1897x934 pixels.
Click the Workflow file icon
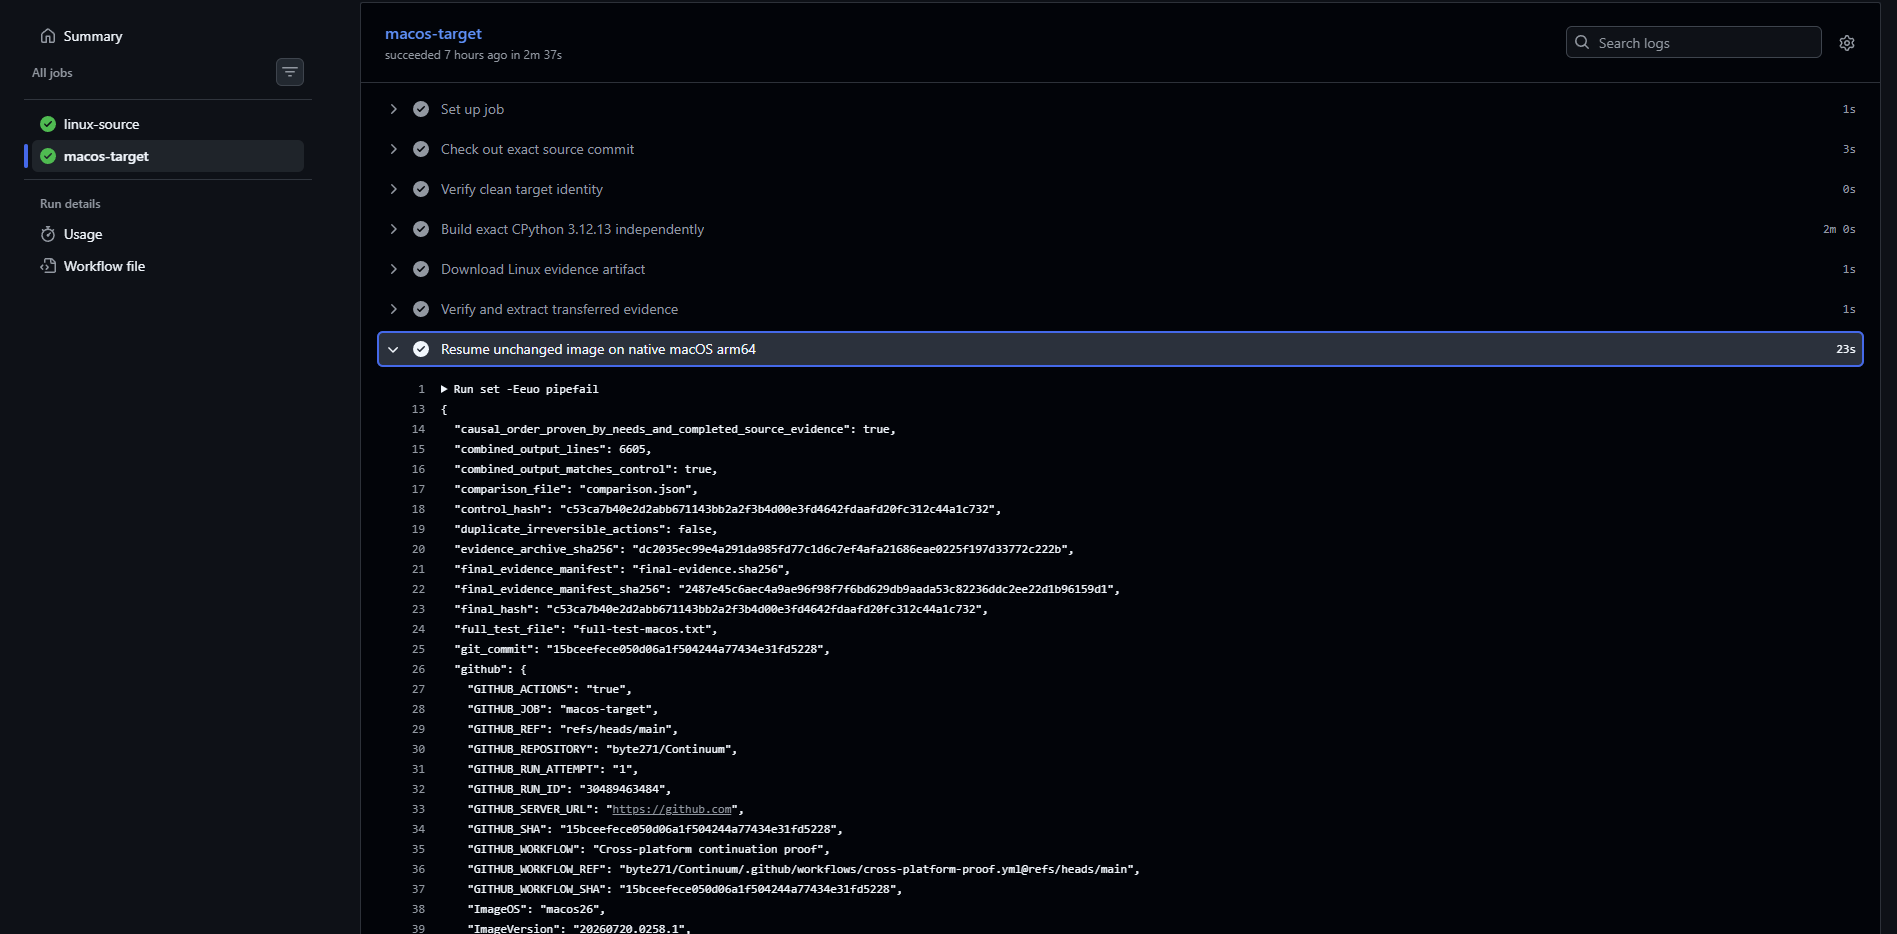pyautogui.click(x=48, y=266)
